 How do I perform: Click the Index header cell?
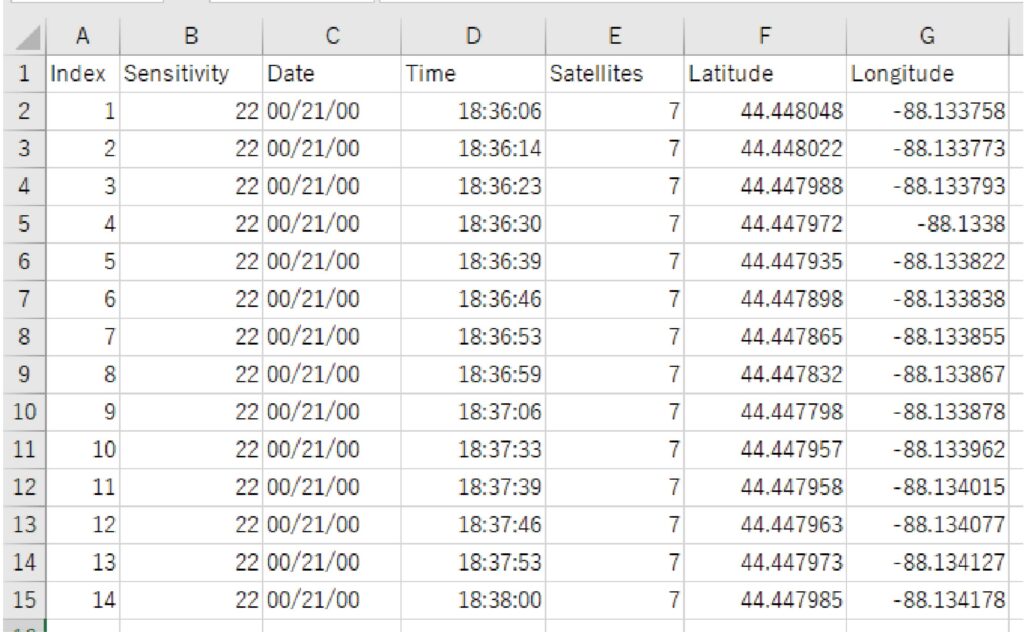[x=83, y=73]
